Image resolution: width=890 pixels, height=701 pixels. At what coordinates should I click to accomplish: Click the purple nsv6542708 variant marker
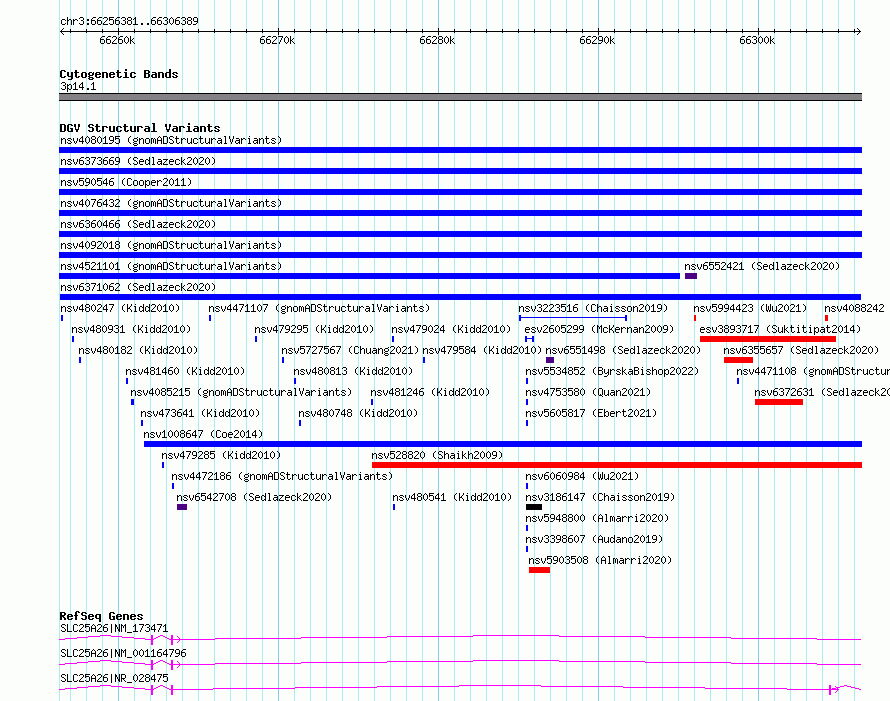pyautogui.click(x=182, y=507)
